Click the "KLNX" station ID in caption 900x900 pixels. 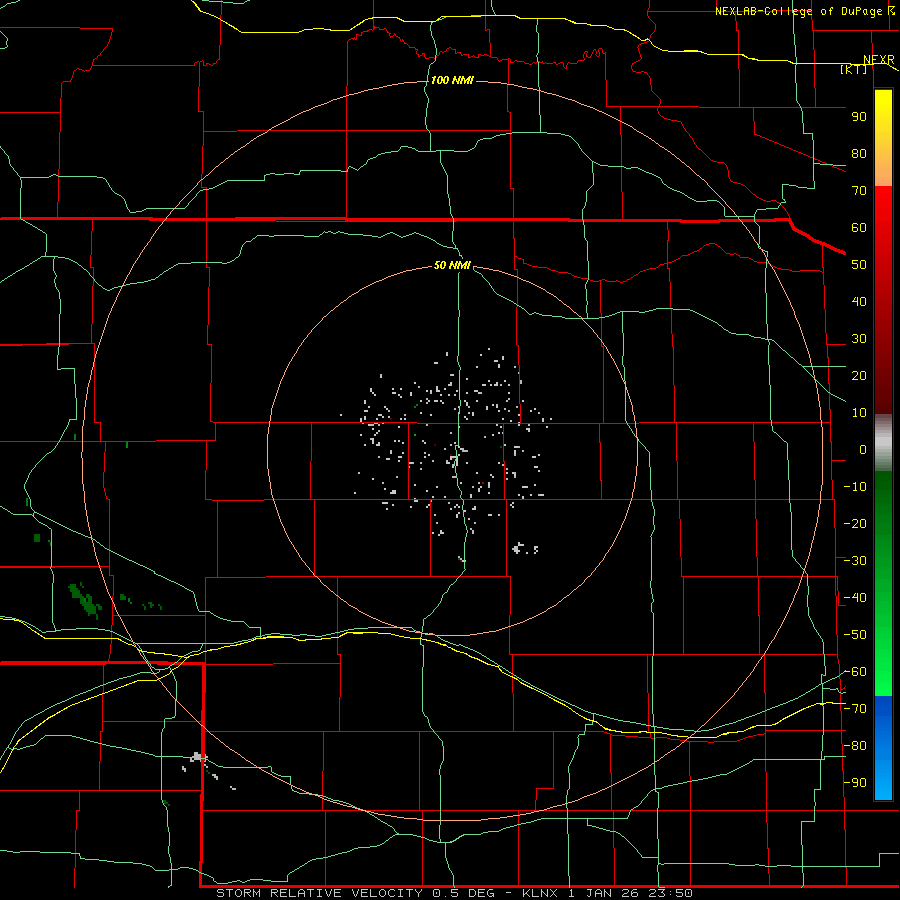pyautogui.click(x=541, y=893)
